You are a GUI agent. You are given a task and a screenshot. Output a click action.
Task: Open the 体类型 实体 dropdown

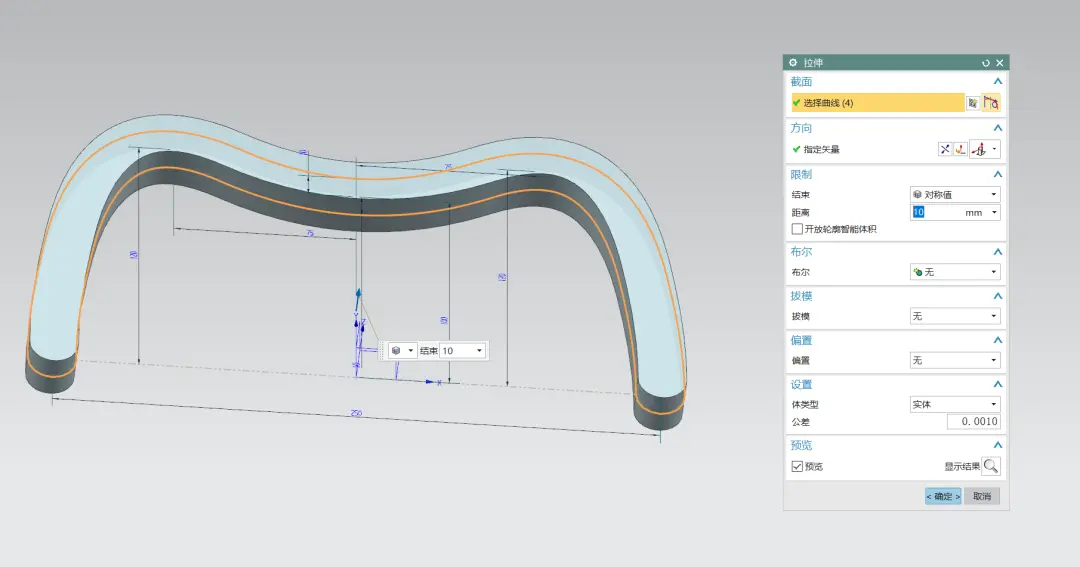955,404
